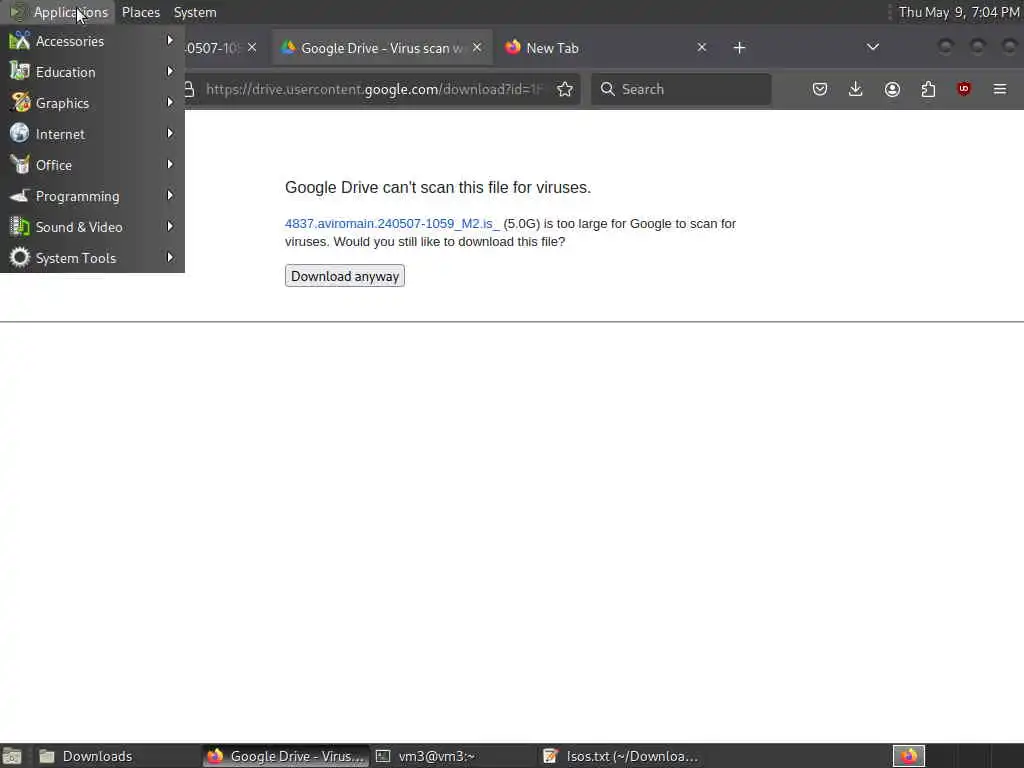Open the System menu in the top panel

(x=195, y=12)
